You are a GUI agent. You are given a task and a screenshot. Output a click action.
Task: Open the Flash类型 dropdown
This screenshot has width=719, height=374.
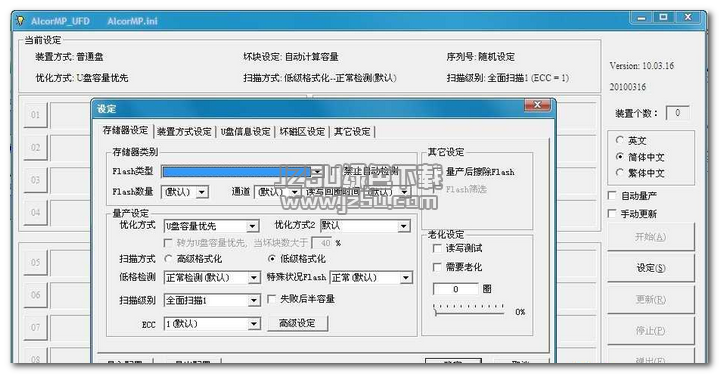317,171
